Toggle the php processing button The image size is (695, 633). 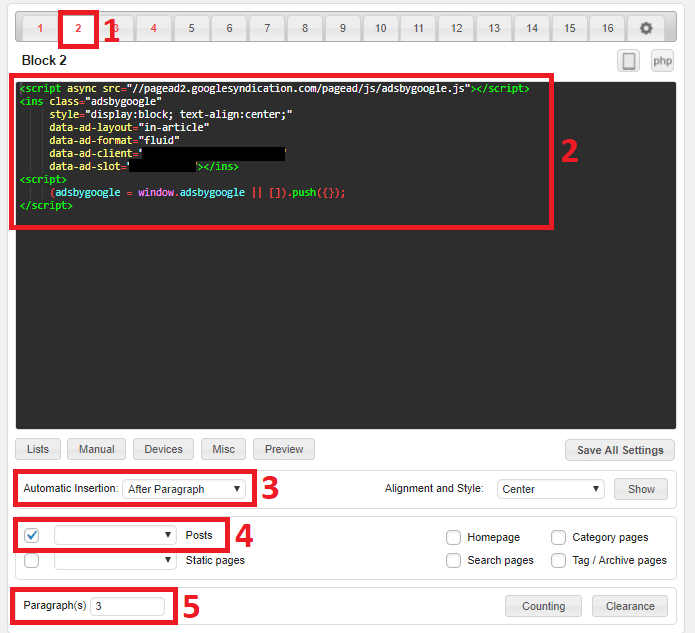point(662,61)
